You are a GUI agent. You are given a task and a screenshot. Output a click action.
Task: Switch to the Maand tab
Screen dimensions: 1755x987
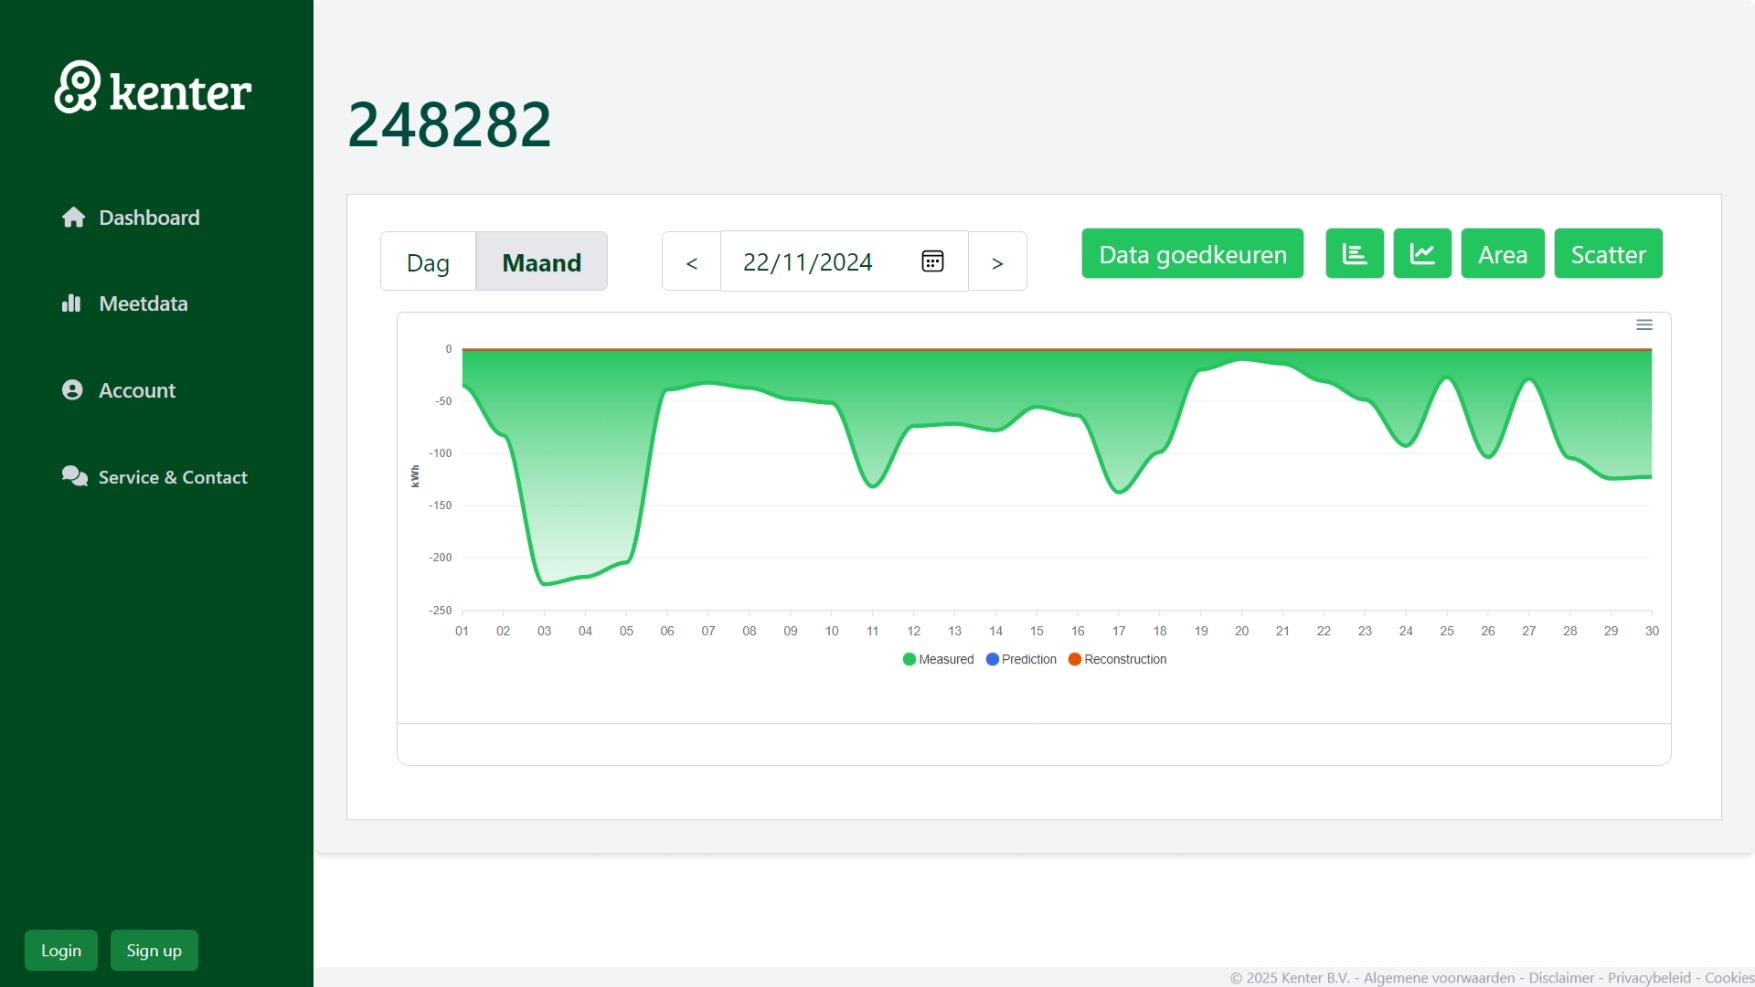tap(542, 261)
